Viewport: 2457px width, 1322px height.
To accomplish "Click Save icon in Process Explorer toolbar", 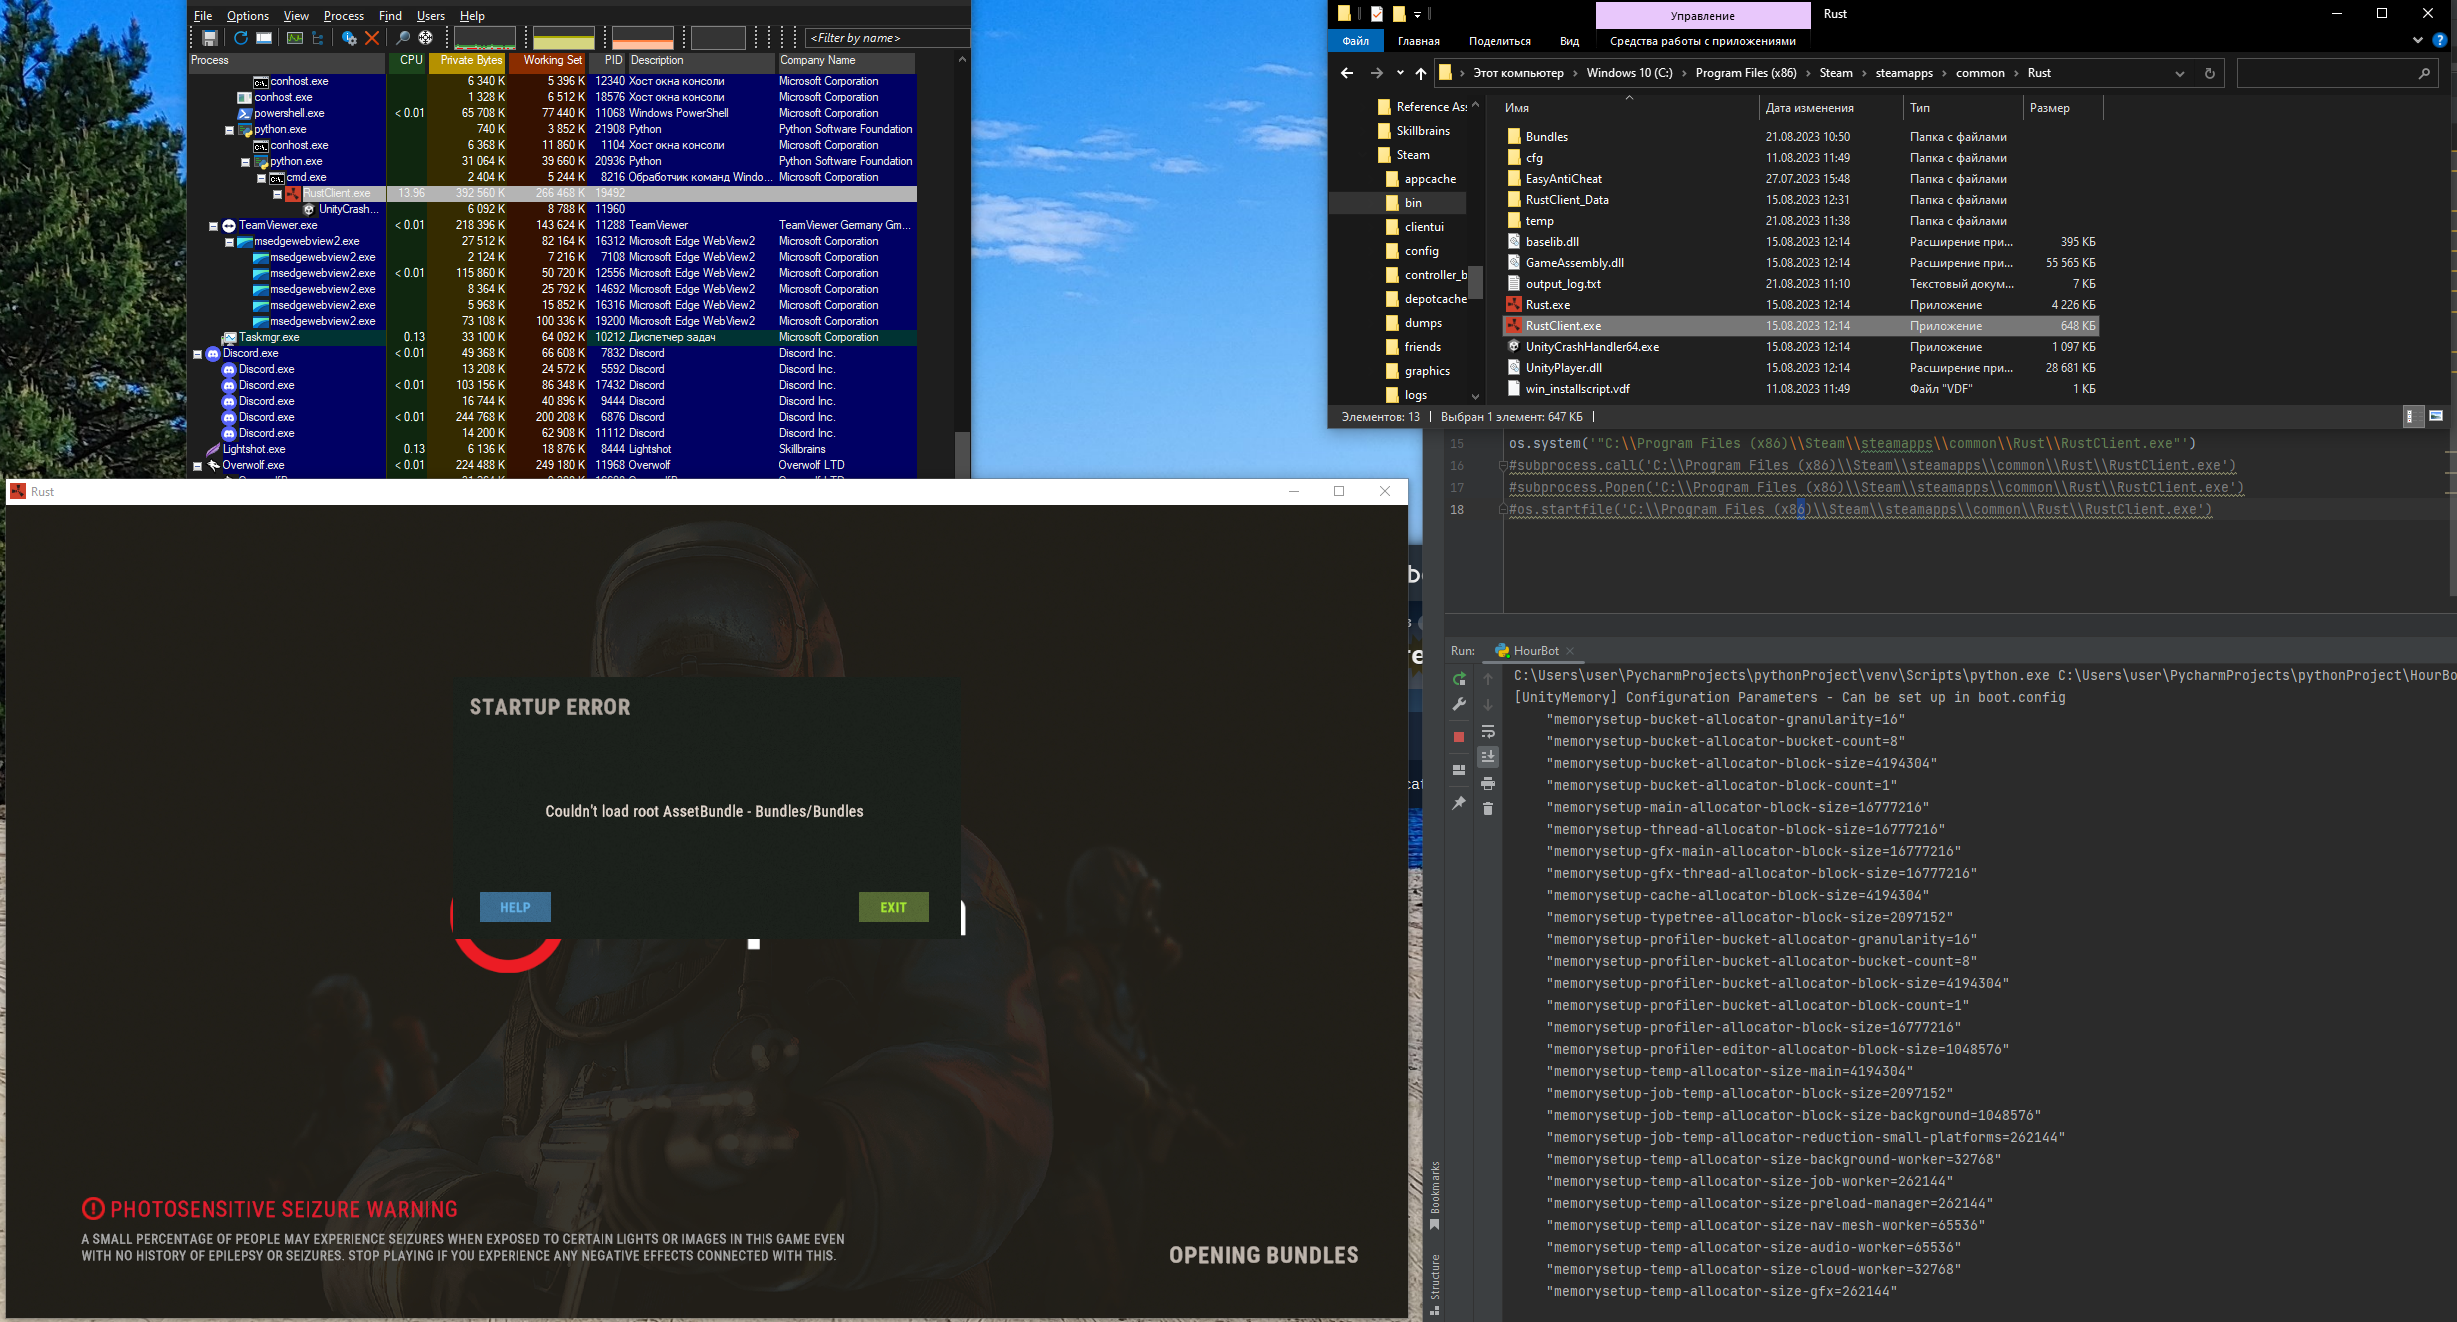I will (x=210, y=38).
